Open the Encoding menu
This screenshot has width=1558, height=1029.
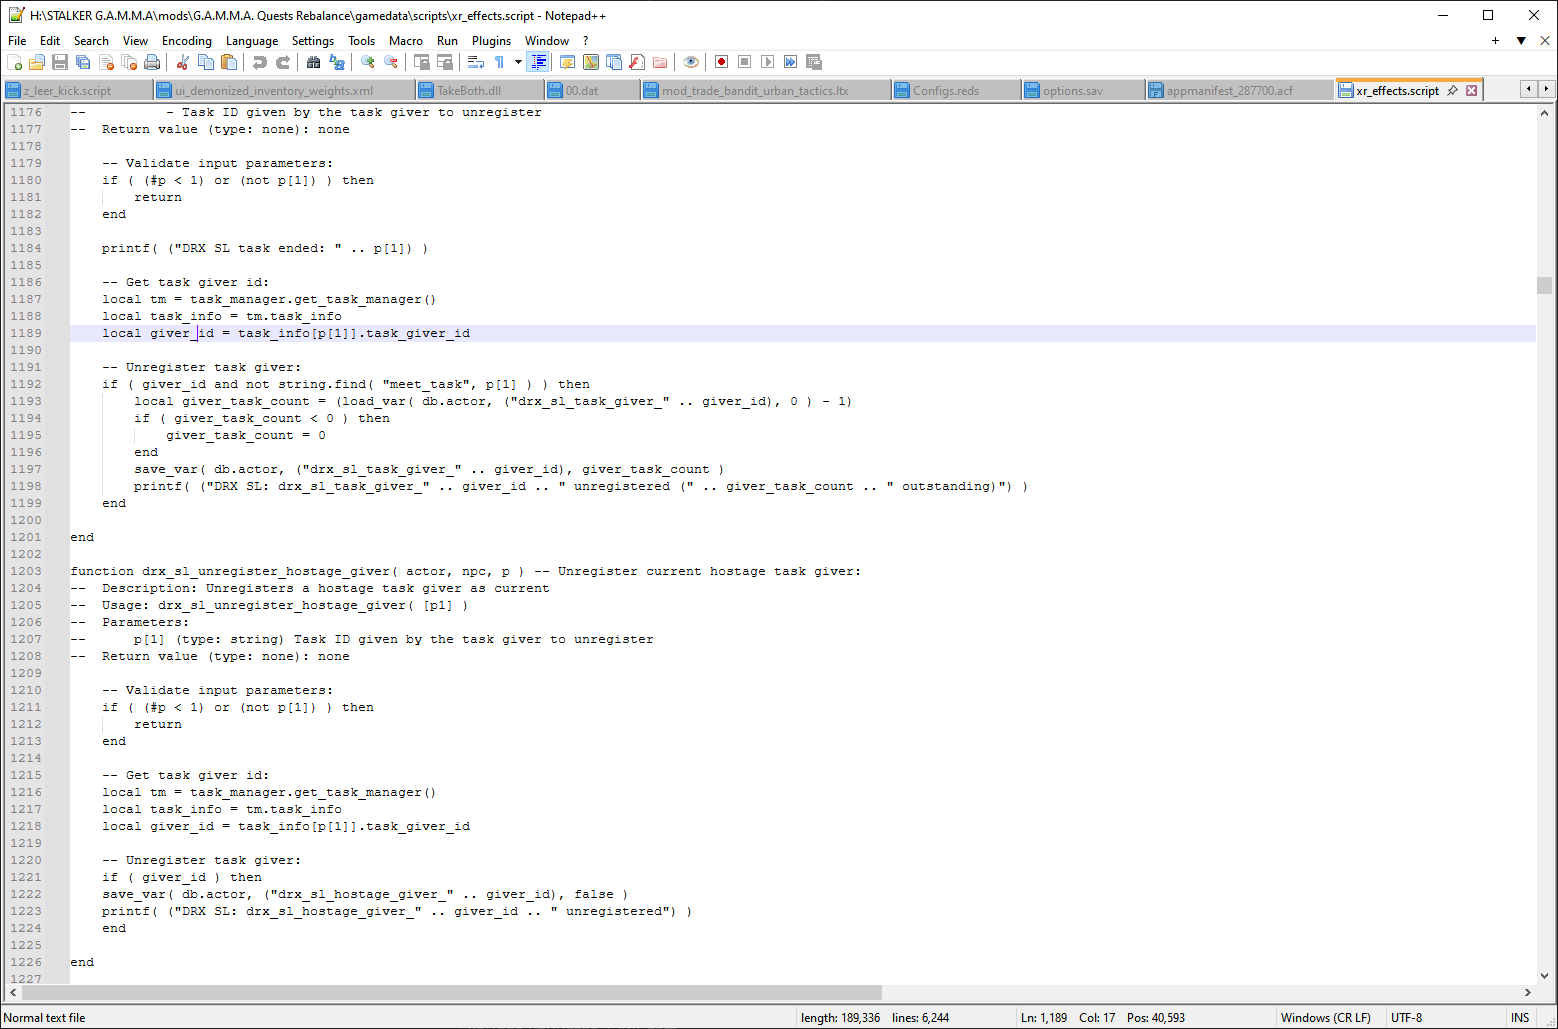point(187,41)
